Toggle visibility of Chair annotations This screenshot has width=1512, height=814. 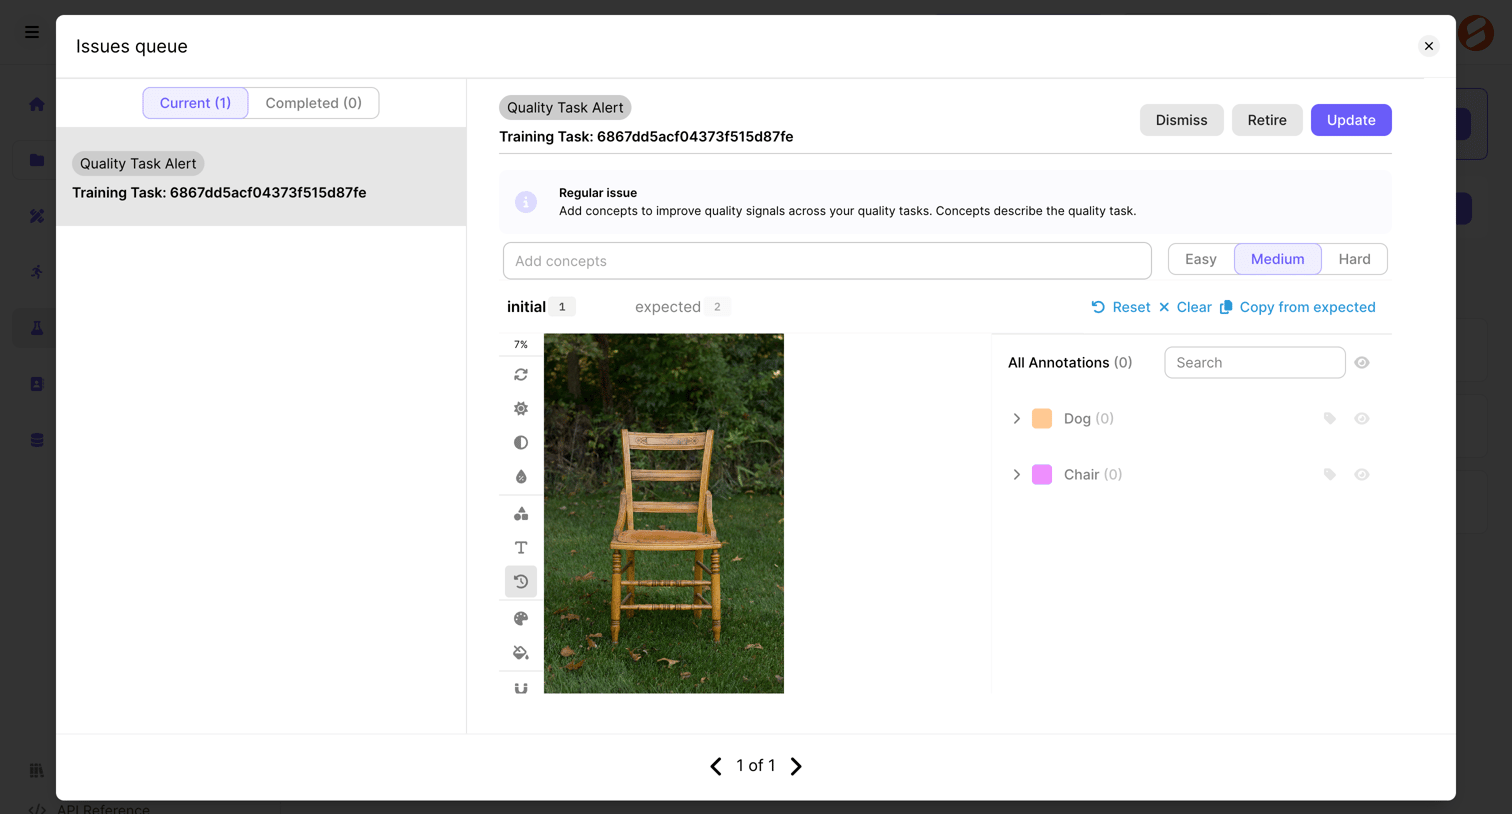[x=1362, y=475]
